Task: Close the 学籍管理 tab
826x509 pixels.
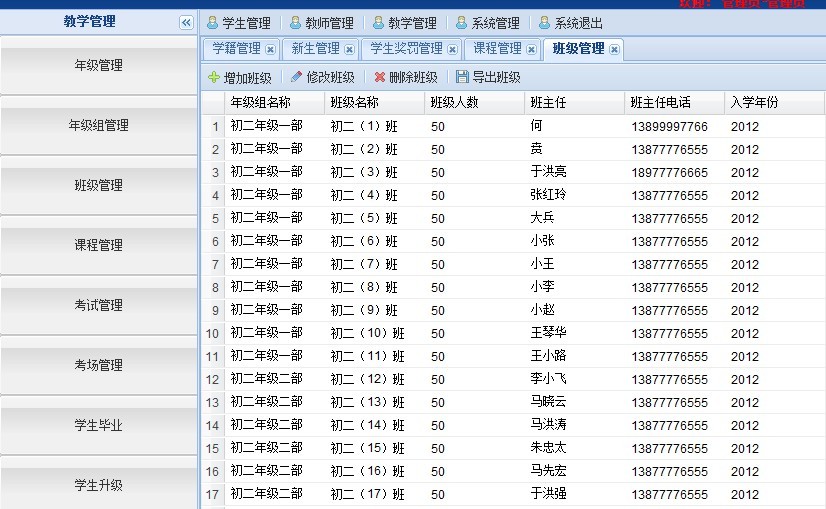Action: tap(270, 50)
